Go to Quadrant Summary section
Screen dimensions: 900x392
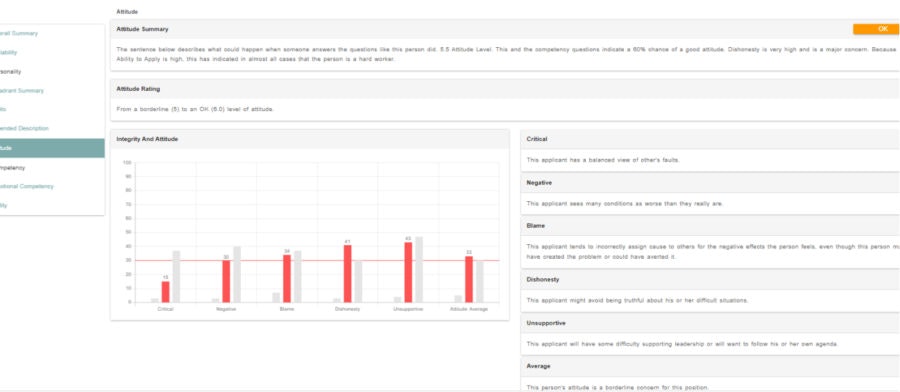pos(22,91)
